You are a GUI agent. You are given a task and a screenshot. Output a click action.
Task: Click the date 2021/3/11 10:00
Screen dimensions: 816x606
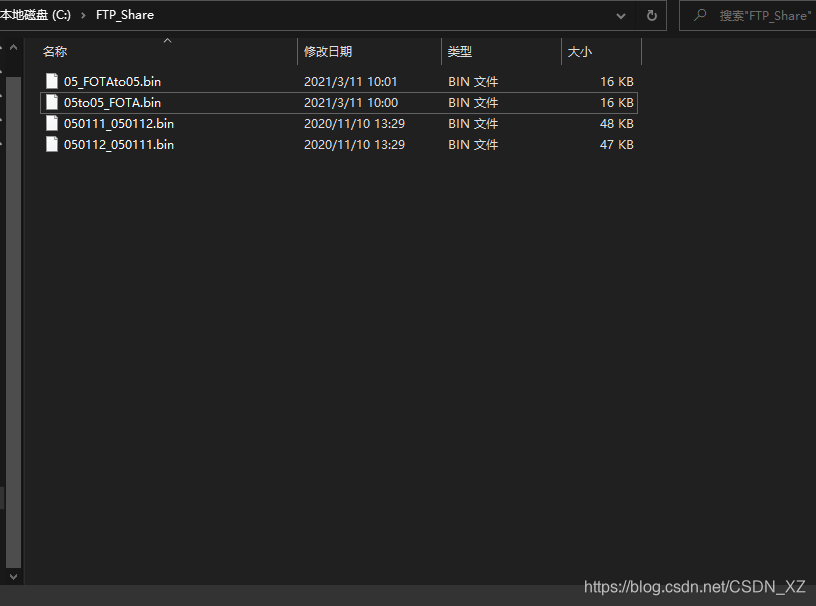coord(351,103)
